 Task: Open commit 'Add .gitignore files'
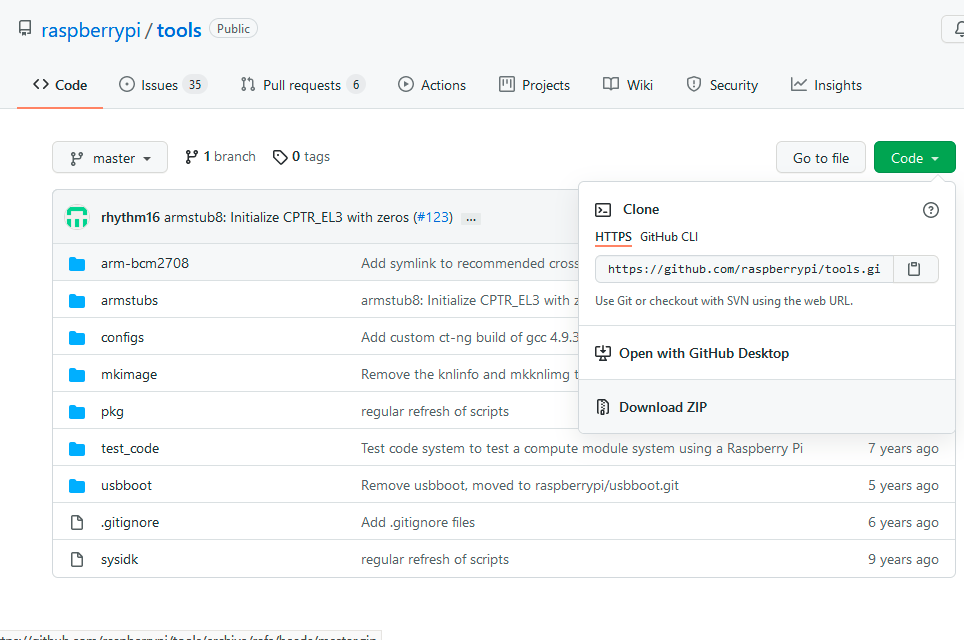pyautogui.click(x=417, y=522)
